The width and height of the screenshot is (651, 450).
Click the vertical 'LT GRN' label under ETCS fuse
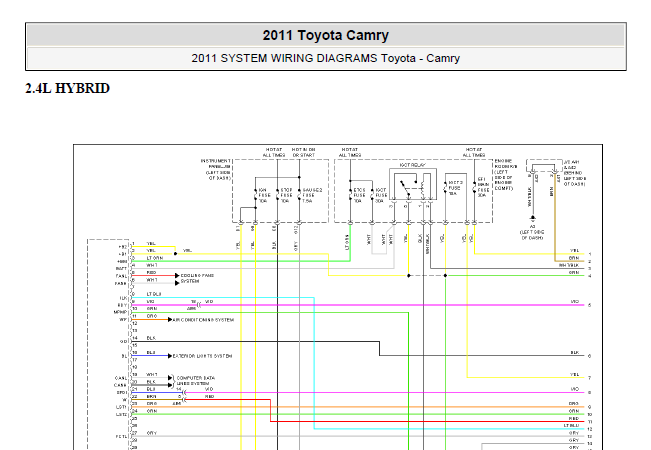[x=347, y=242]
